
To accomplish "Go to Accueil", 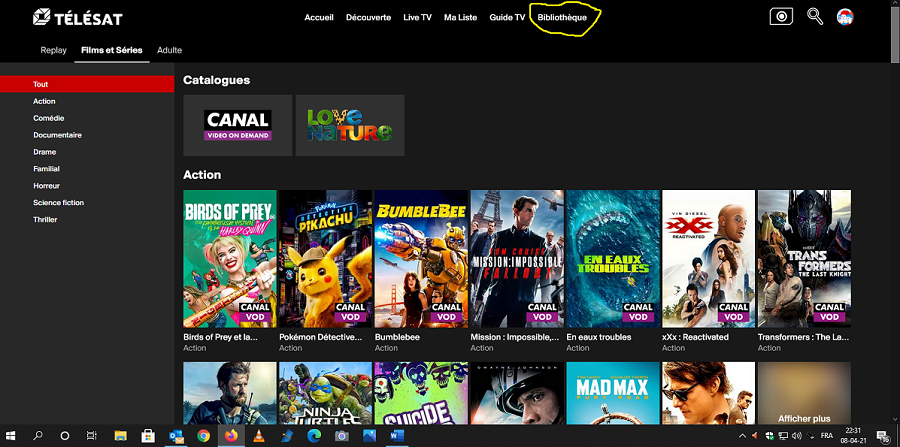I will [319, 17].
